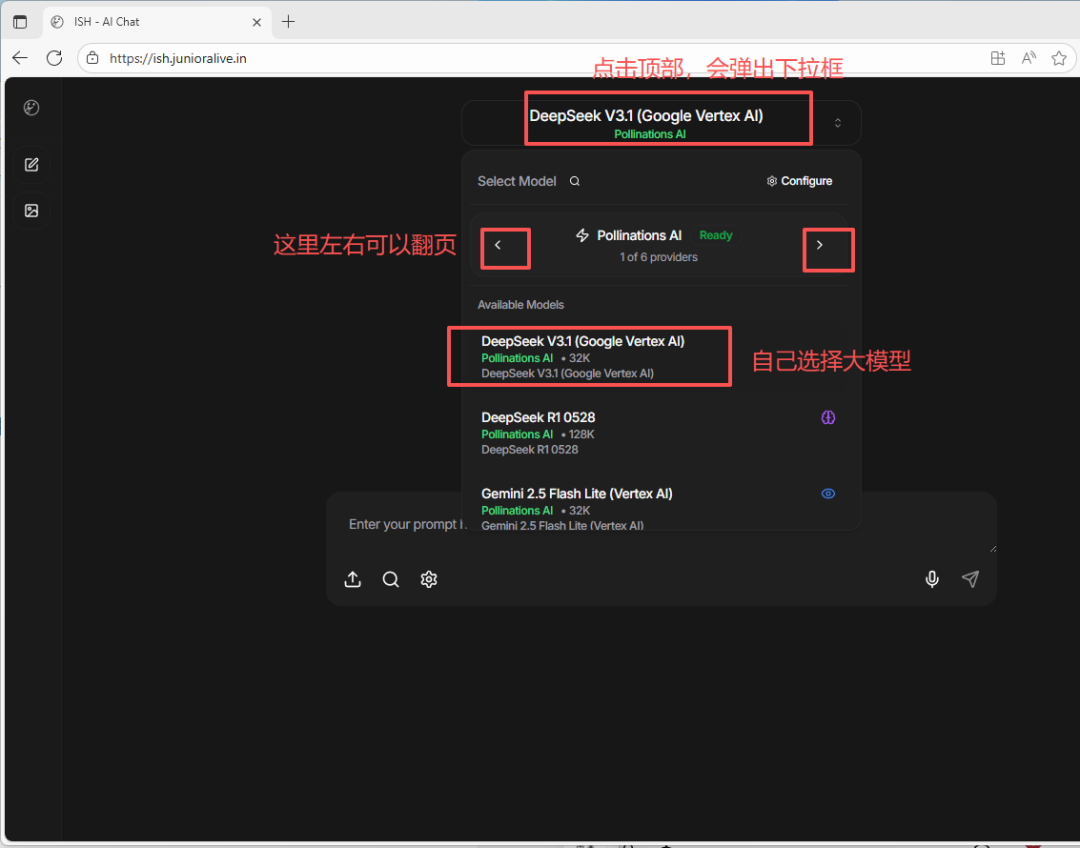This screenshot has height=848, width=1080.
Task: Click reasoning brain icon on DeepSeek R1
Action: tap(828, 418)
